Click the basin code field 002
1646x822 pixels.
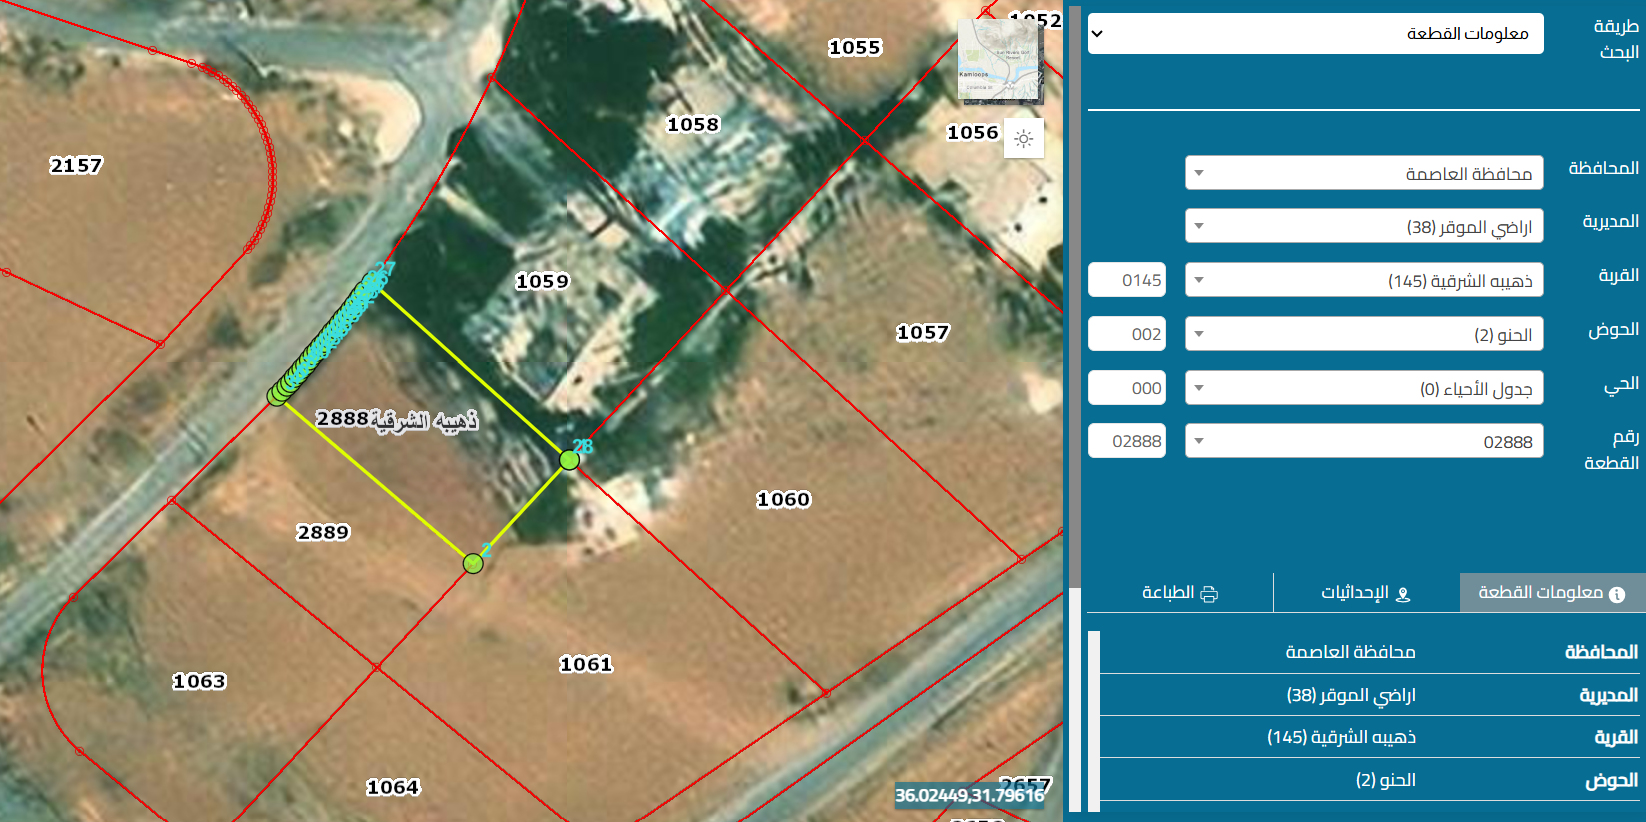pyautogui.click(x=1127, y=334)
